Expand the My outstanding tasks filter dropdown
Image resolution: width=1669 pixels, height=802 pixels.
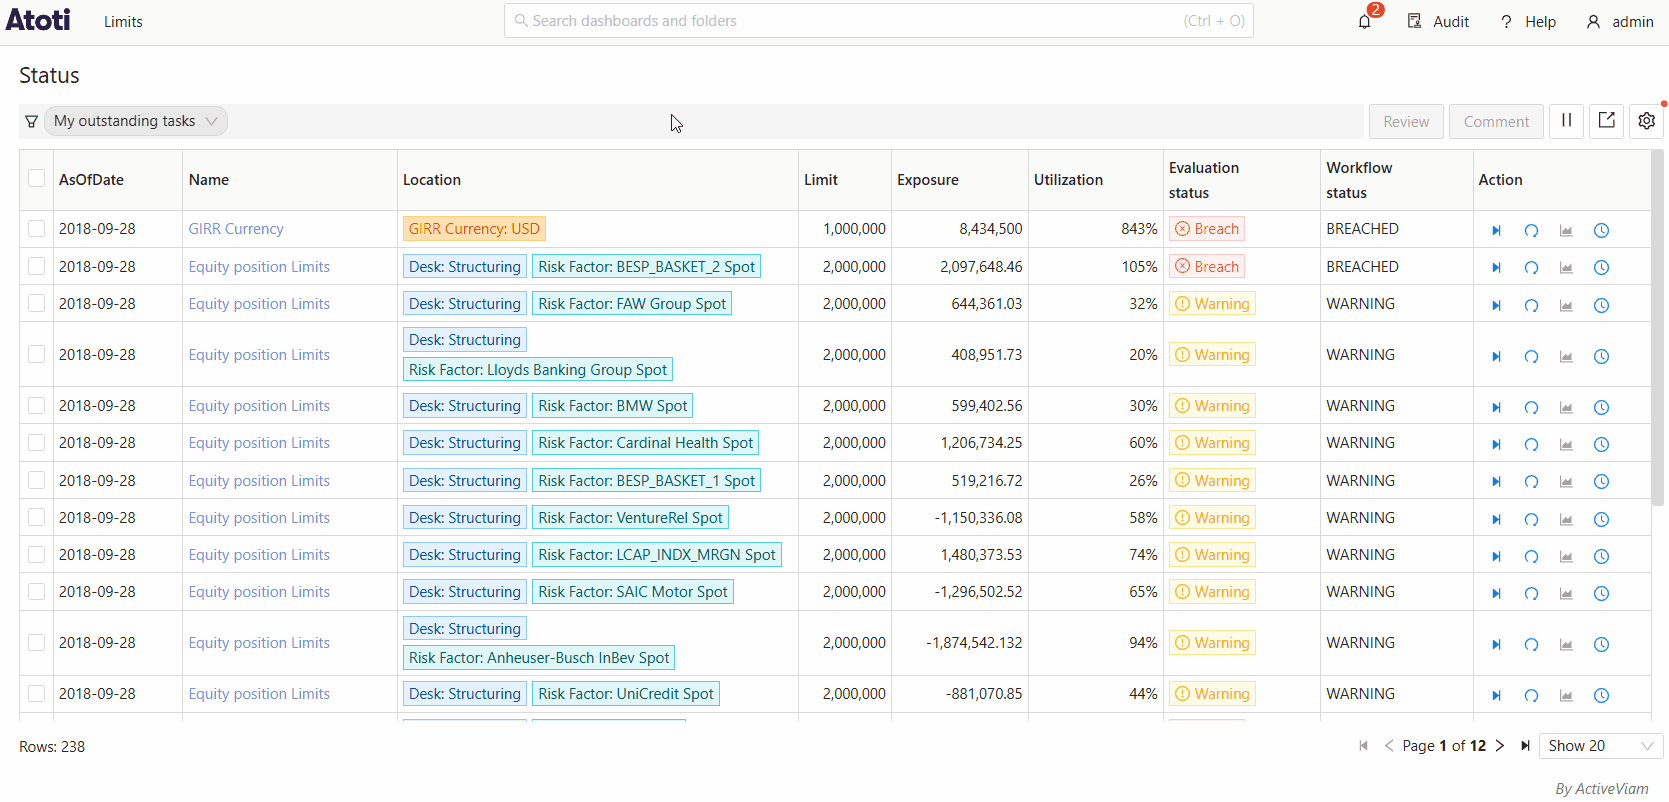click(135, 121)
